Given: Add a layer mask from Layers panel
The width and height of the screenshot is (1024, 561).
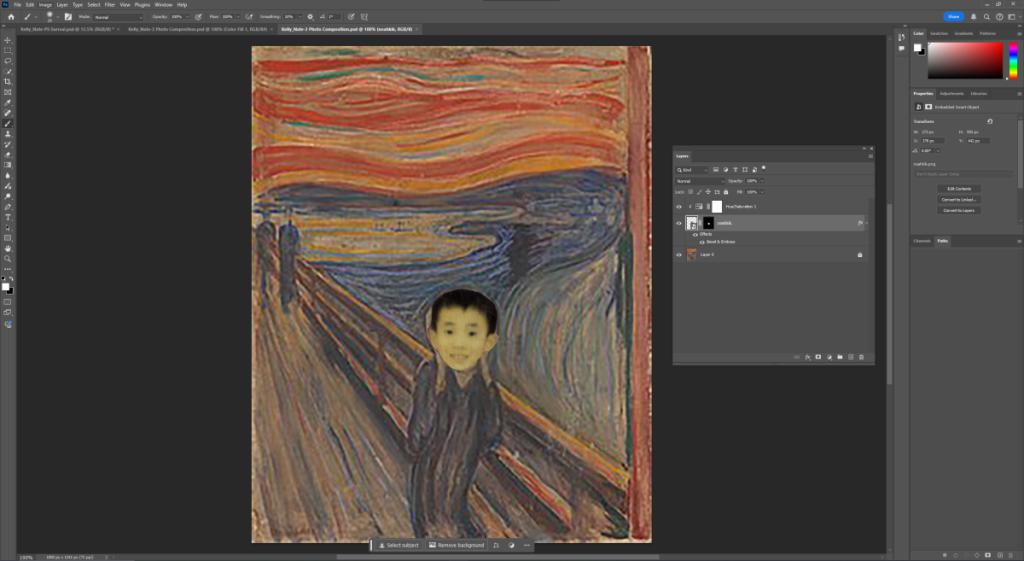Looking at the screenshot, I should click(x=818, y=356).
